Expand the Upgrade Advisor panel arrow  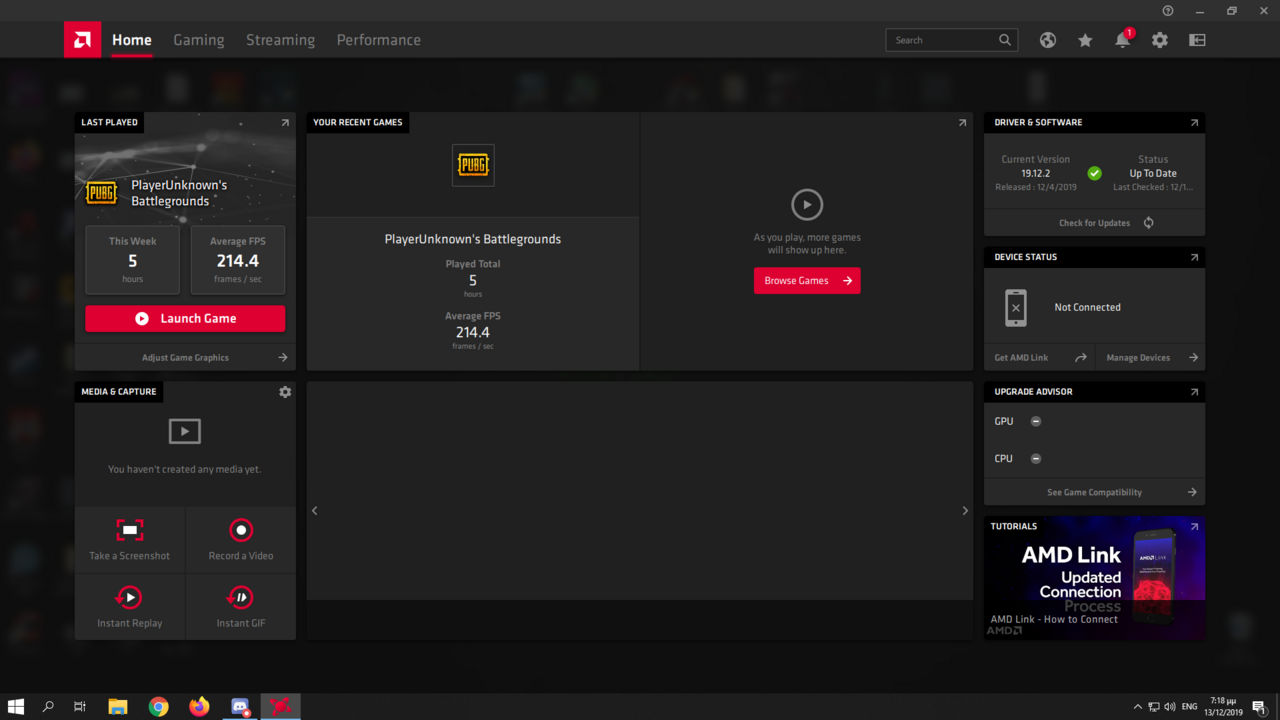coord(1194,392)
